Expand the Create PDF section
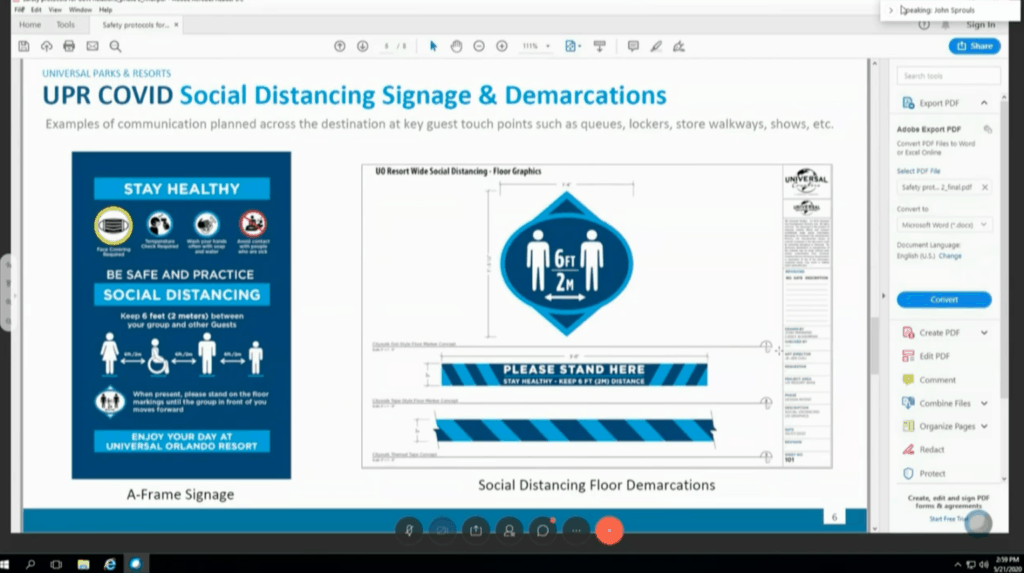 click(984, 333)
